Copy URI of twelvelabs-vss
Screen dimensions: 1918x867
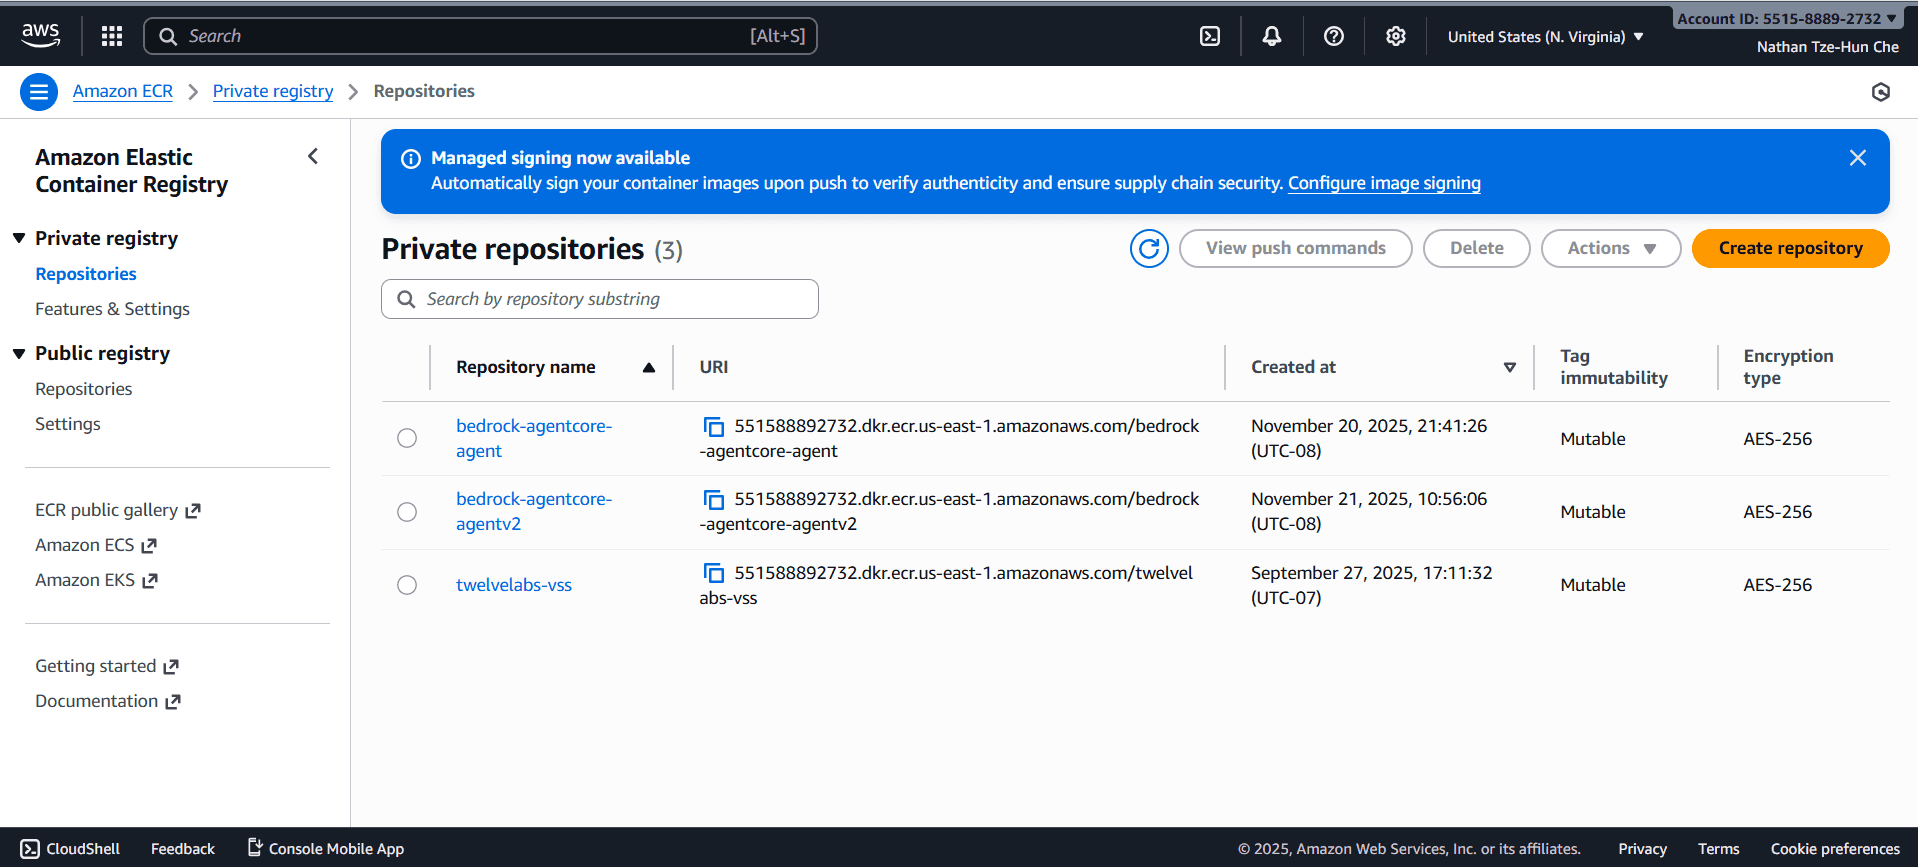[x=714, y=574]
